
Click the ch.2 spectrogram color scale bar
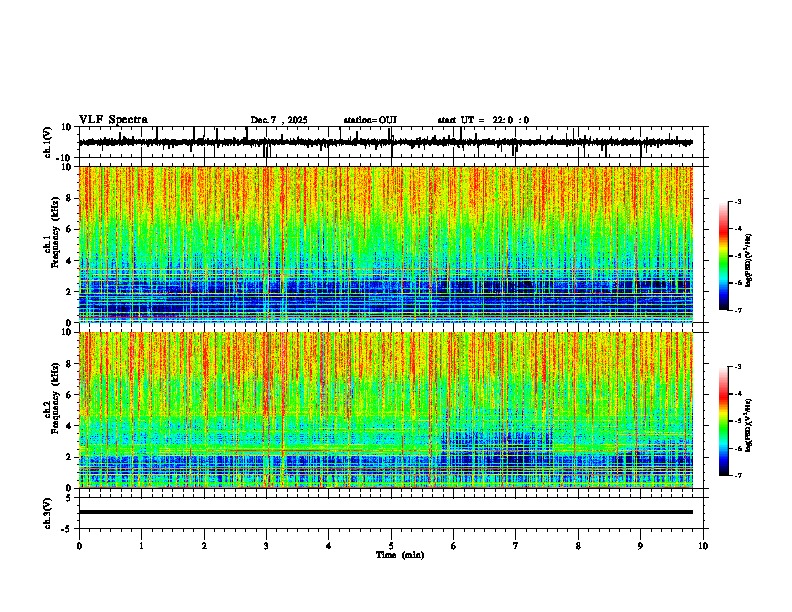724,421
